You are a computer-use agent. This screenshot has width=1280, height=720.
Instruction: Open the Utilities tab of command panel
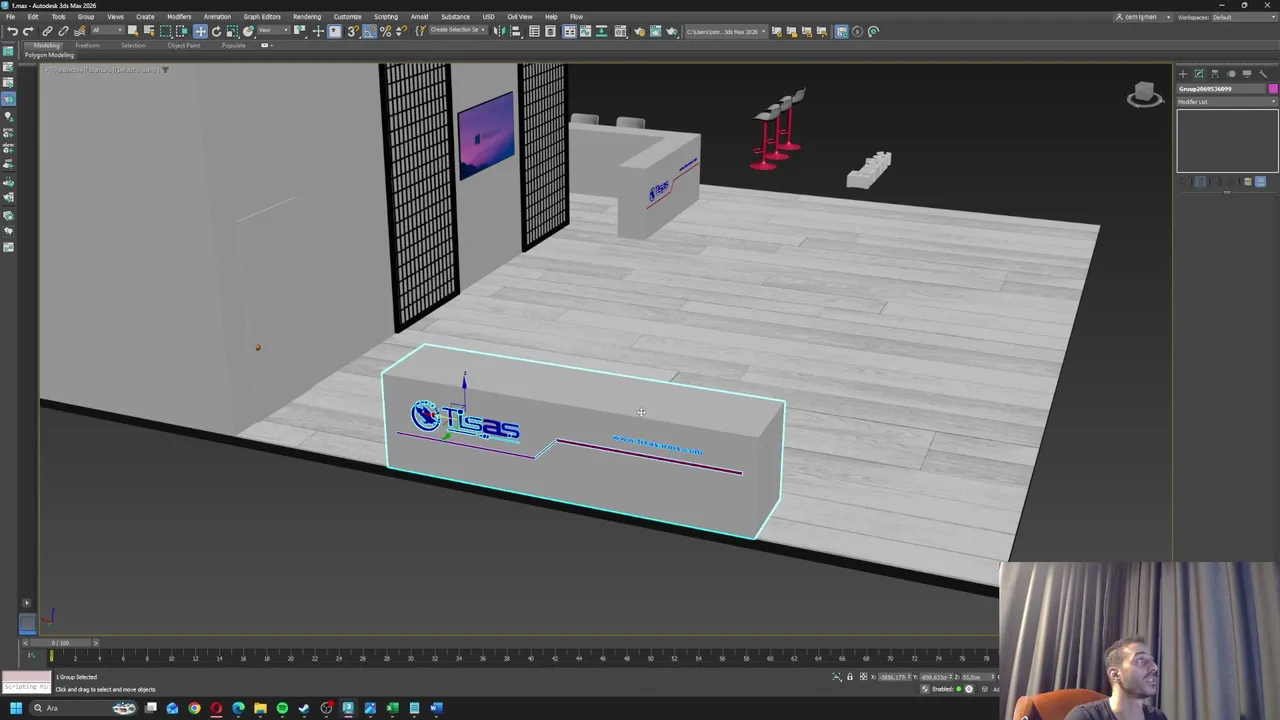pos(1263,73)
